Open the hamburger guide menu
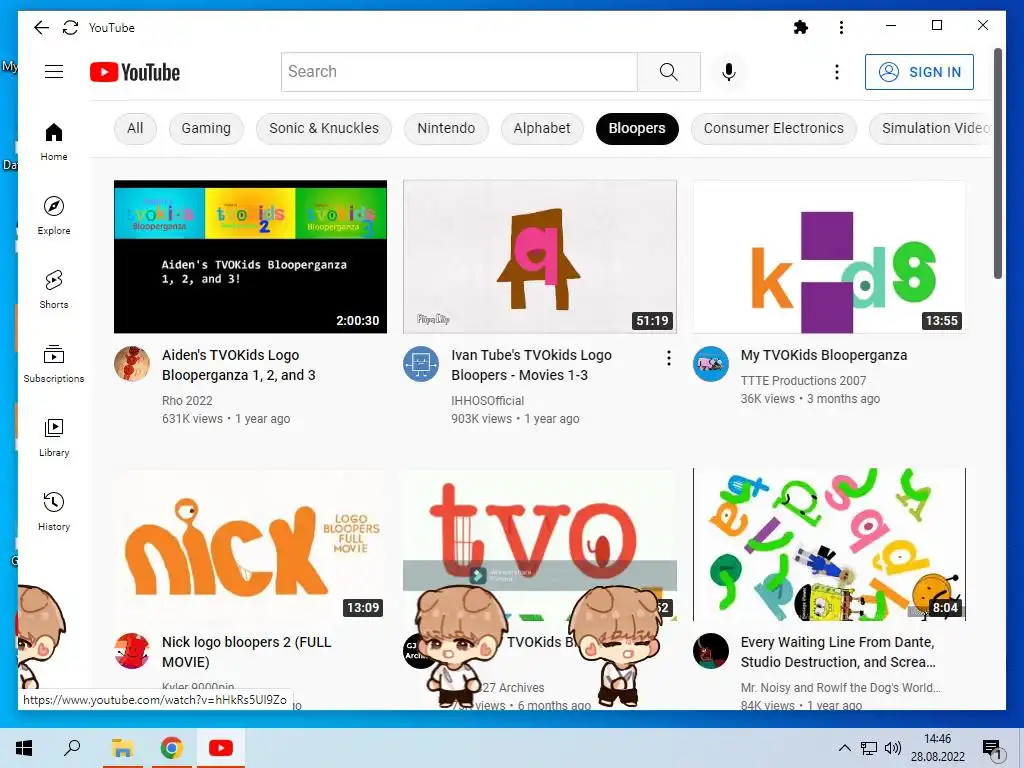The height and width of the screenshot is (768, 1024). (54, 72)
